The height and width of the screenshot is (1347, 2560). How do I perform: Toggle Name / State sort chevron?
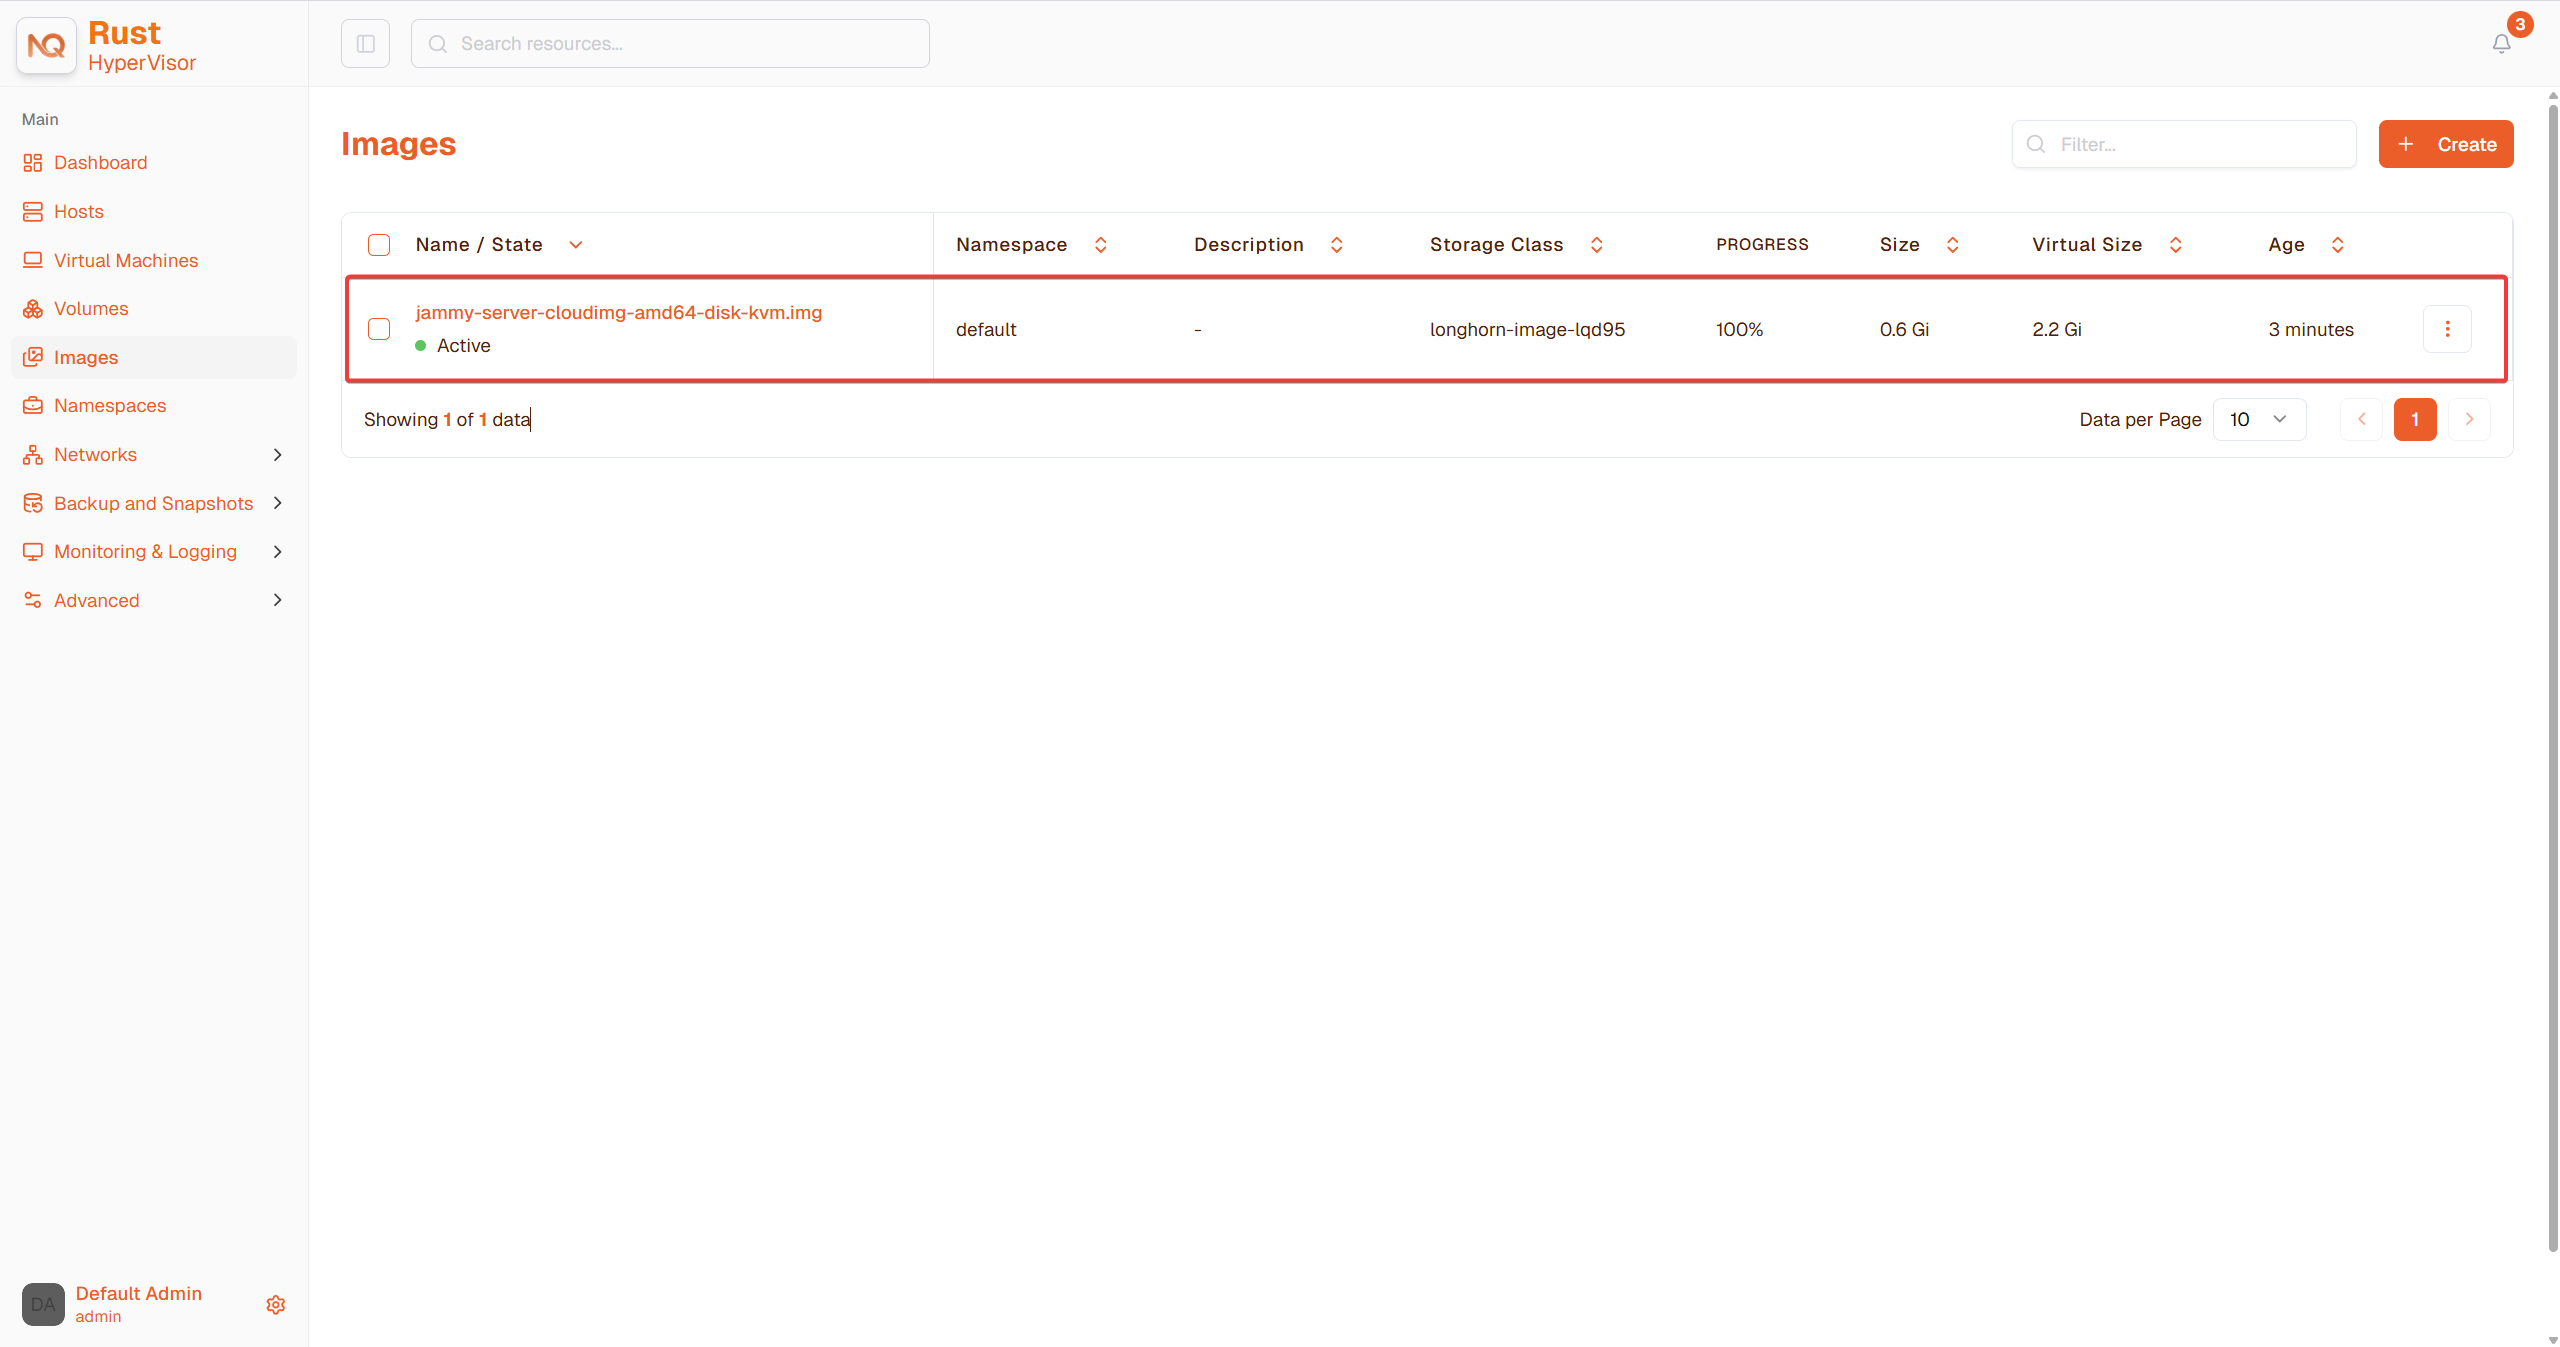(576, 245)
